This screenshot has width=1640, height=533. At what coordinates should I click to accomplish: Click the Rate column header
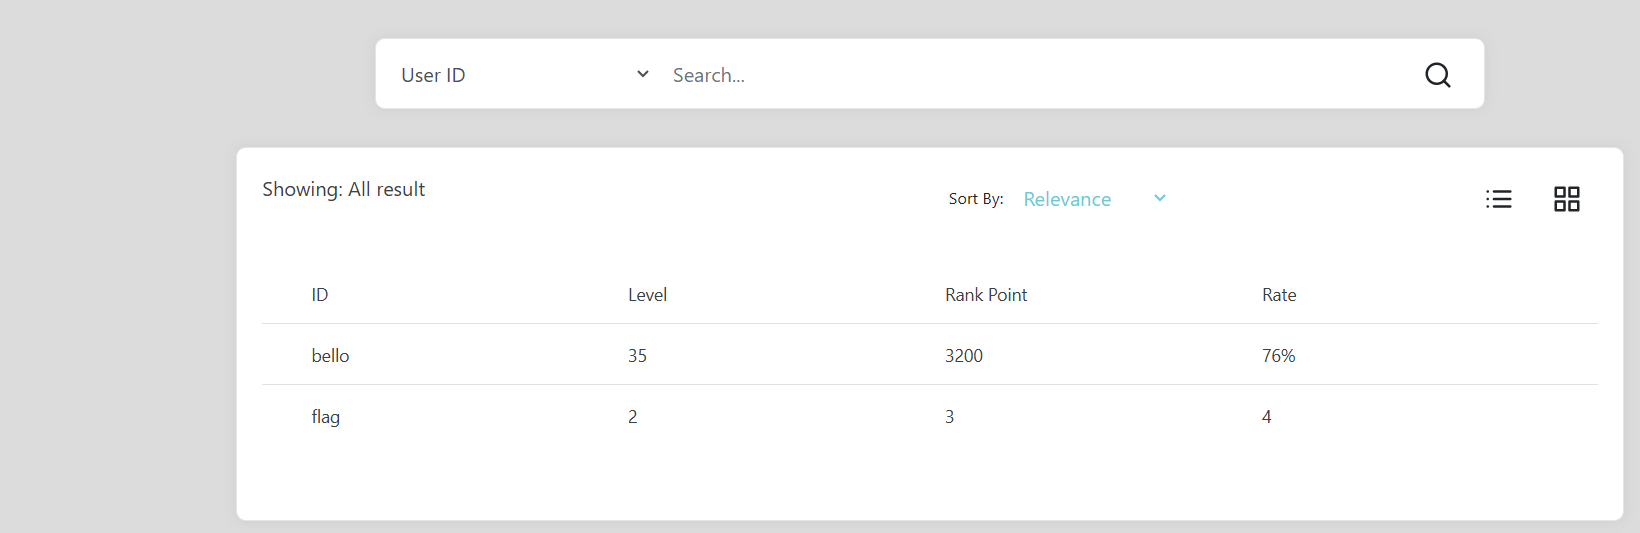(1279, 295)
